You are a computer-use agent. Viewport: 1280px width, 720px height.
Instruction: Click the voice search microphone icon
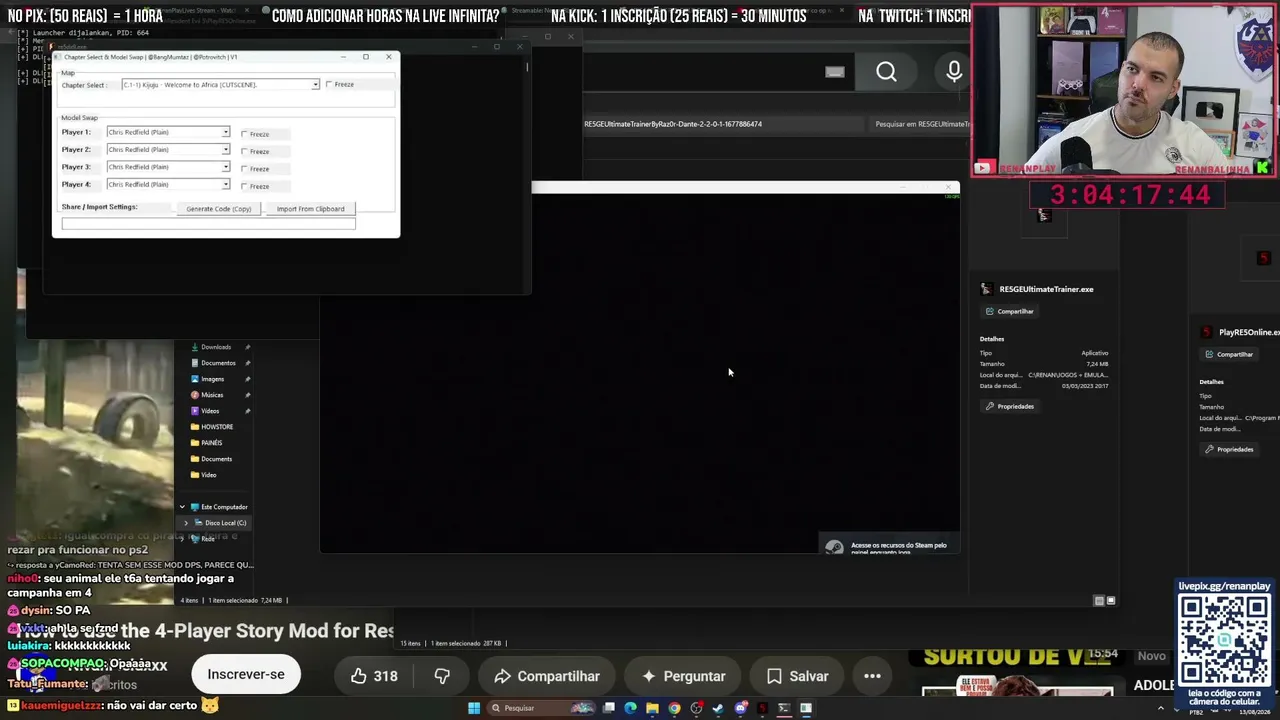point(954,72)
